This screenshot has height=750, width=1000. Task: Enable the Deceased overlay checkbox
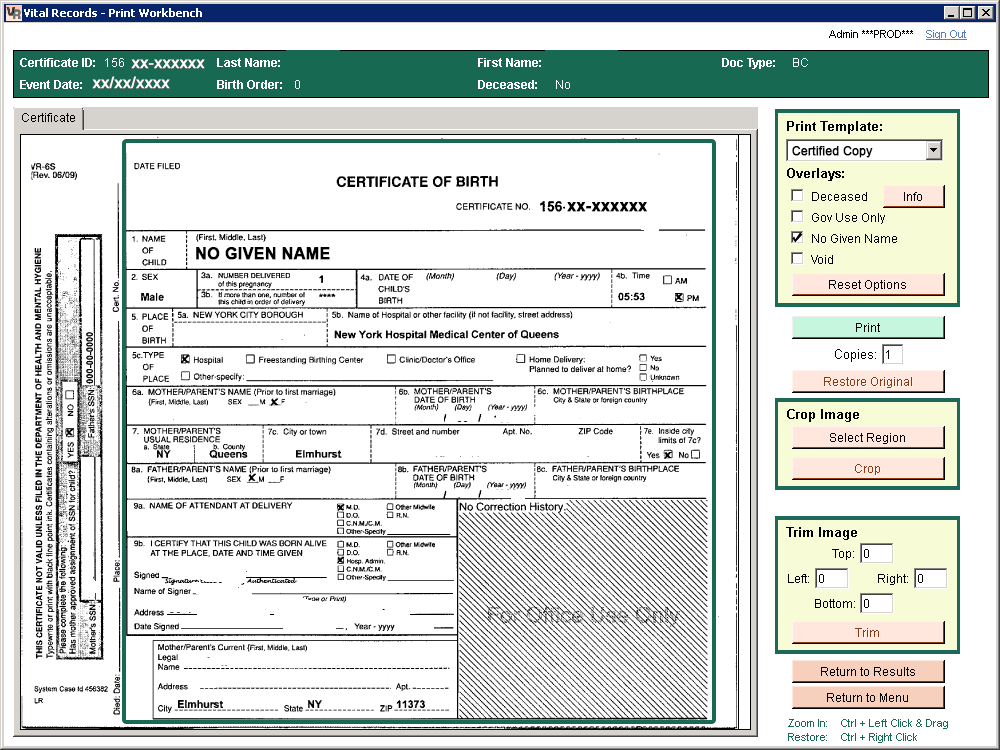pos(797,196)
